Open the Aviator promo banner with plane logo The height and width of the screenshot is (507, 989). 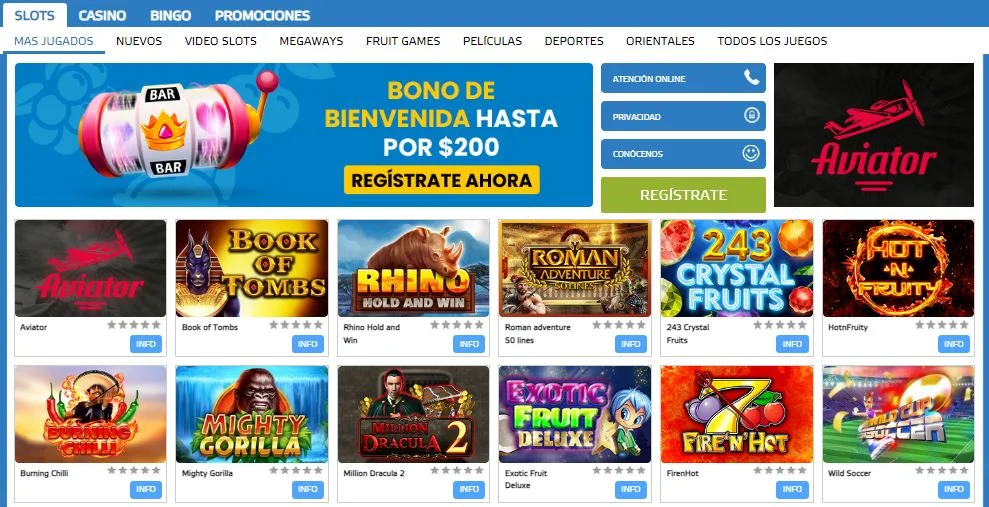pyautogui.click(x=874, y=135)
